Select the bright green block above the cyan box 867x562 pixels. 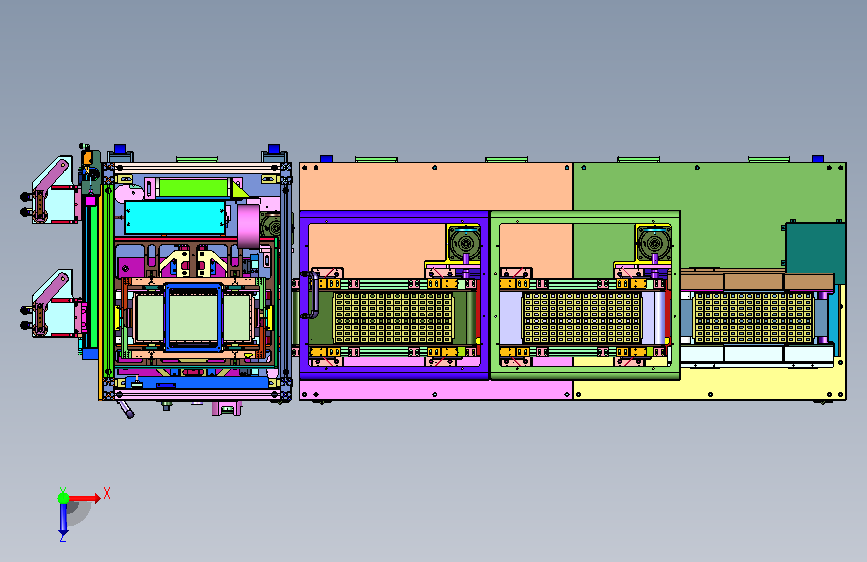[193, 188]
